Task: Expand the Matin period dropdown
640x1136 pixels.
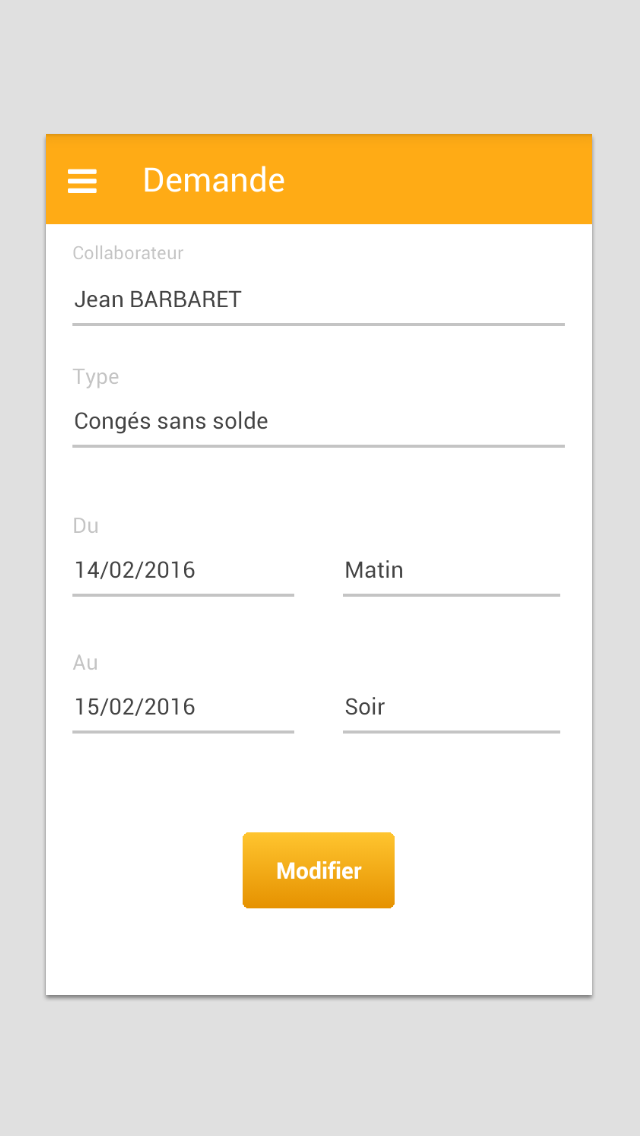Action: 451,570
